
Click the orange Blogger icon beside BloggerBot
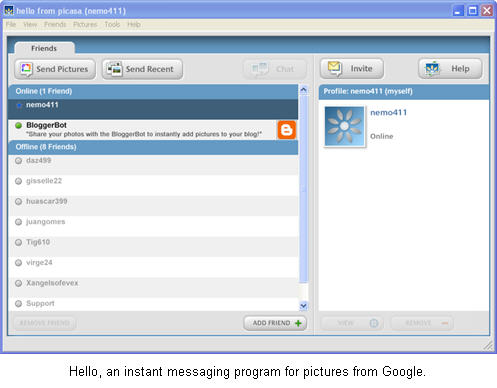[x=287, y=130]
